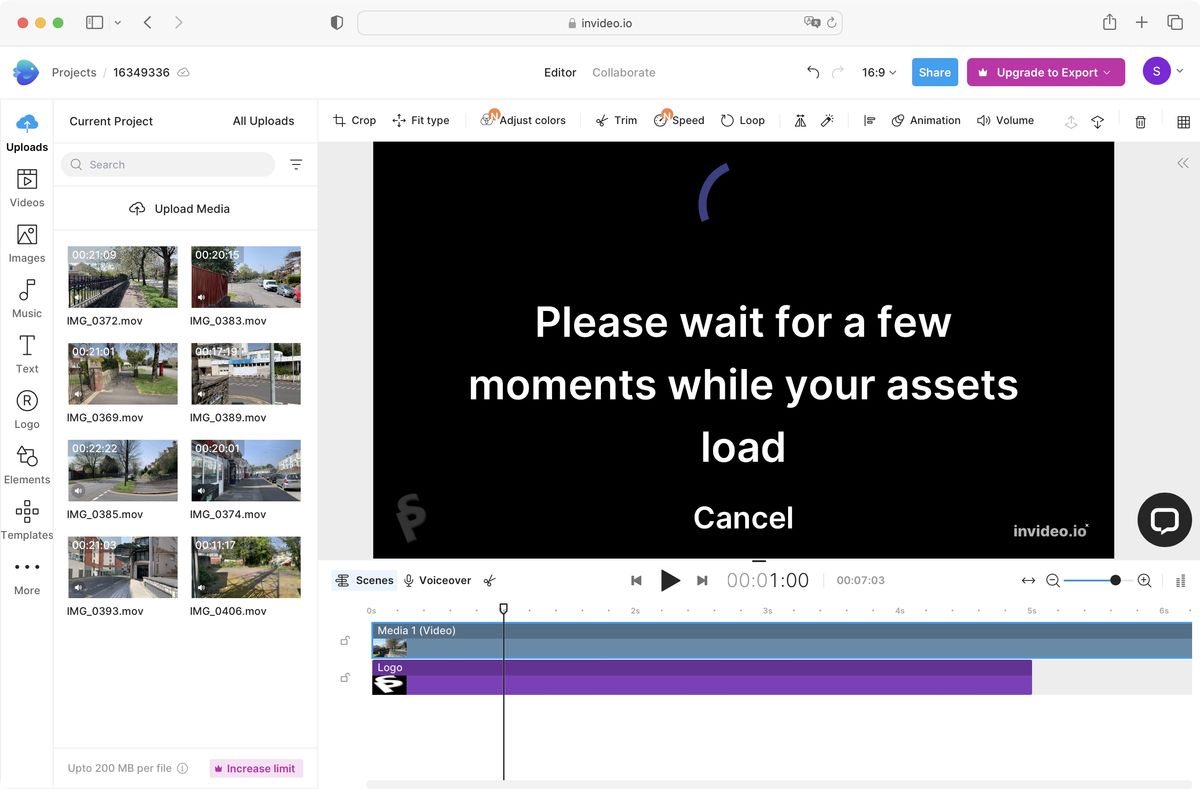Open the Adjust colors tool
The image size is (1200, 789).
524,120
